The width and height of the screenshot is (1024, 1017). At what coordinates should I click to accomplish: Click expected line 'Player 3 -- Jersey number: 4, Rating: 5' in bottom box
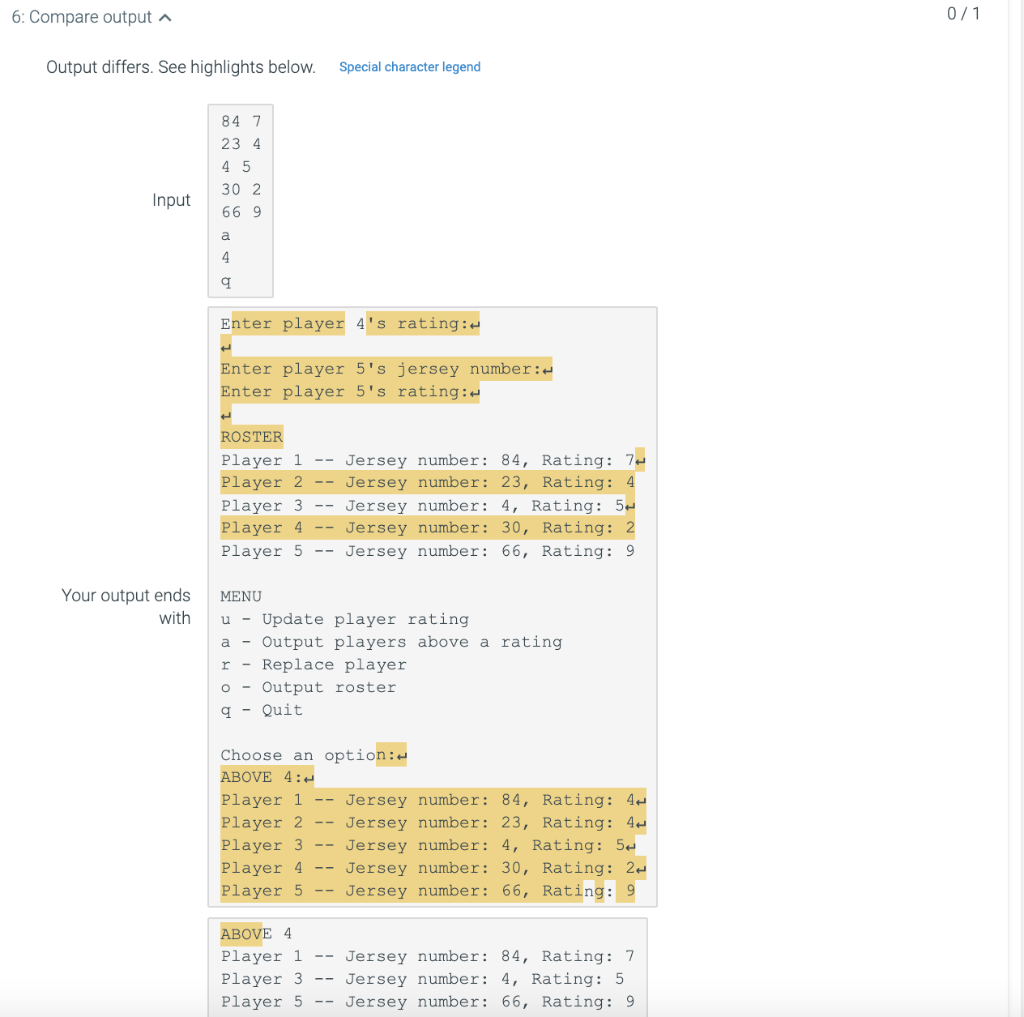point(423,979)
